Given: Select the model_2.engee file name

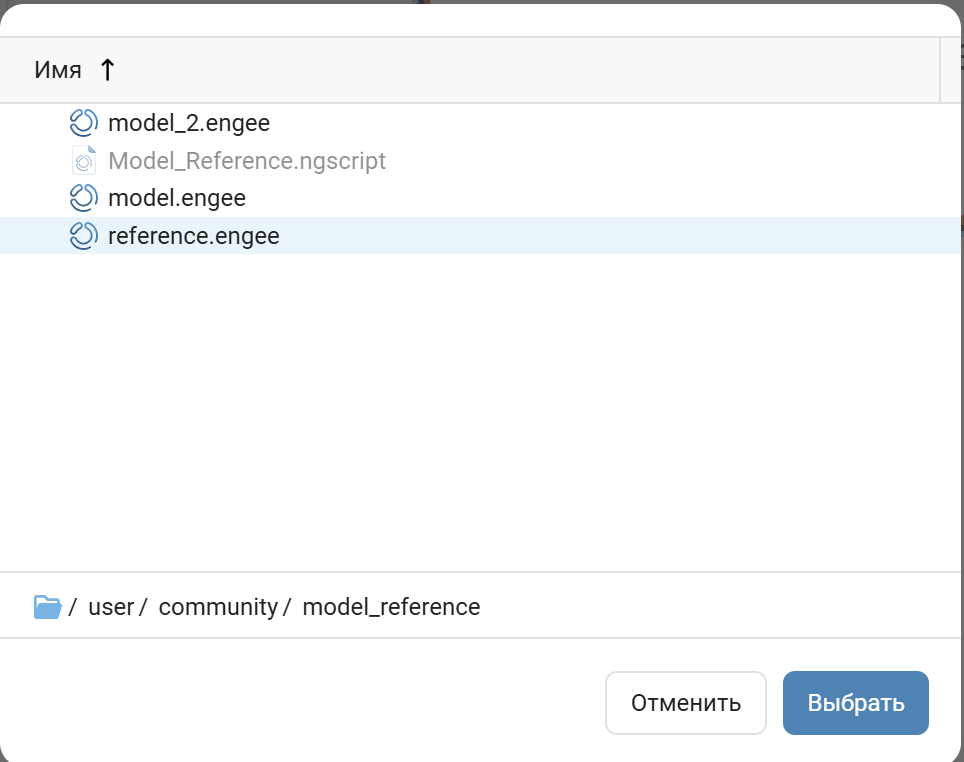Looking at the screenshot, I should [189, 123].
